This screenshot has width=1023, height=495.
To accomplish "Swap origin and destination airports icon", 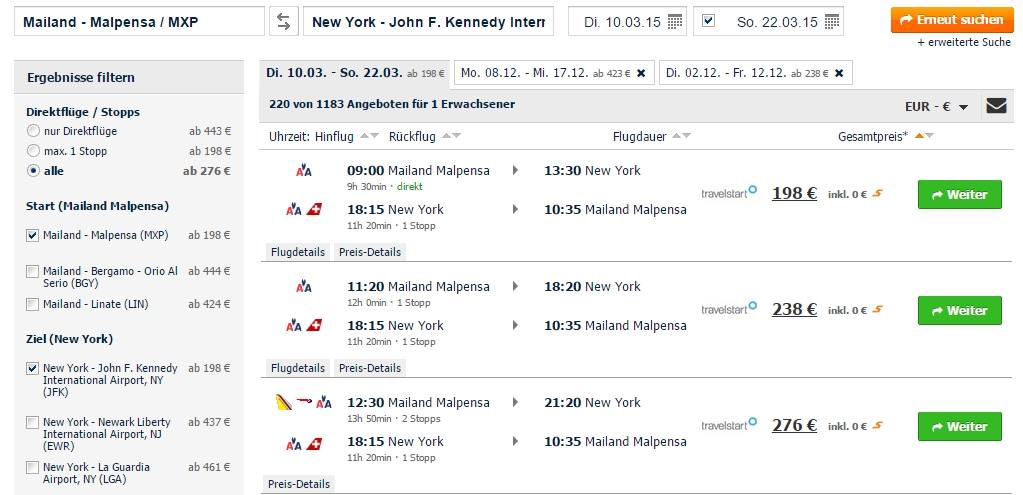I will [x=284, y=22].
